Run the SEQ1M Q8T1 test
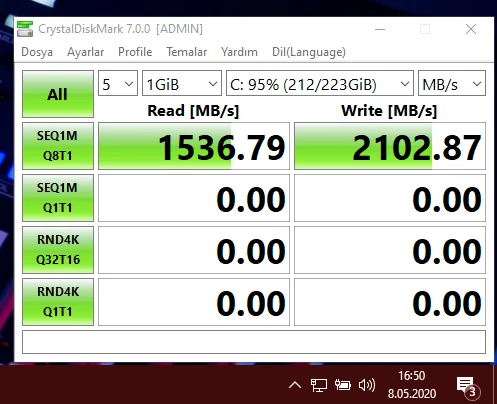Screen dimensions: 497x404 point(58,146)
